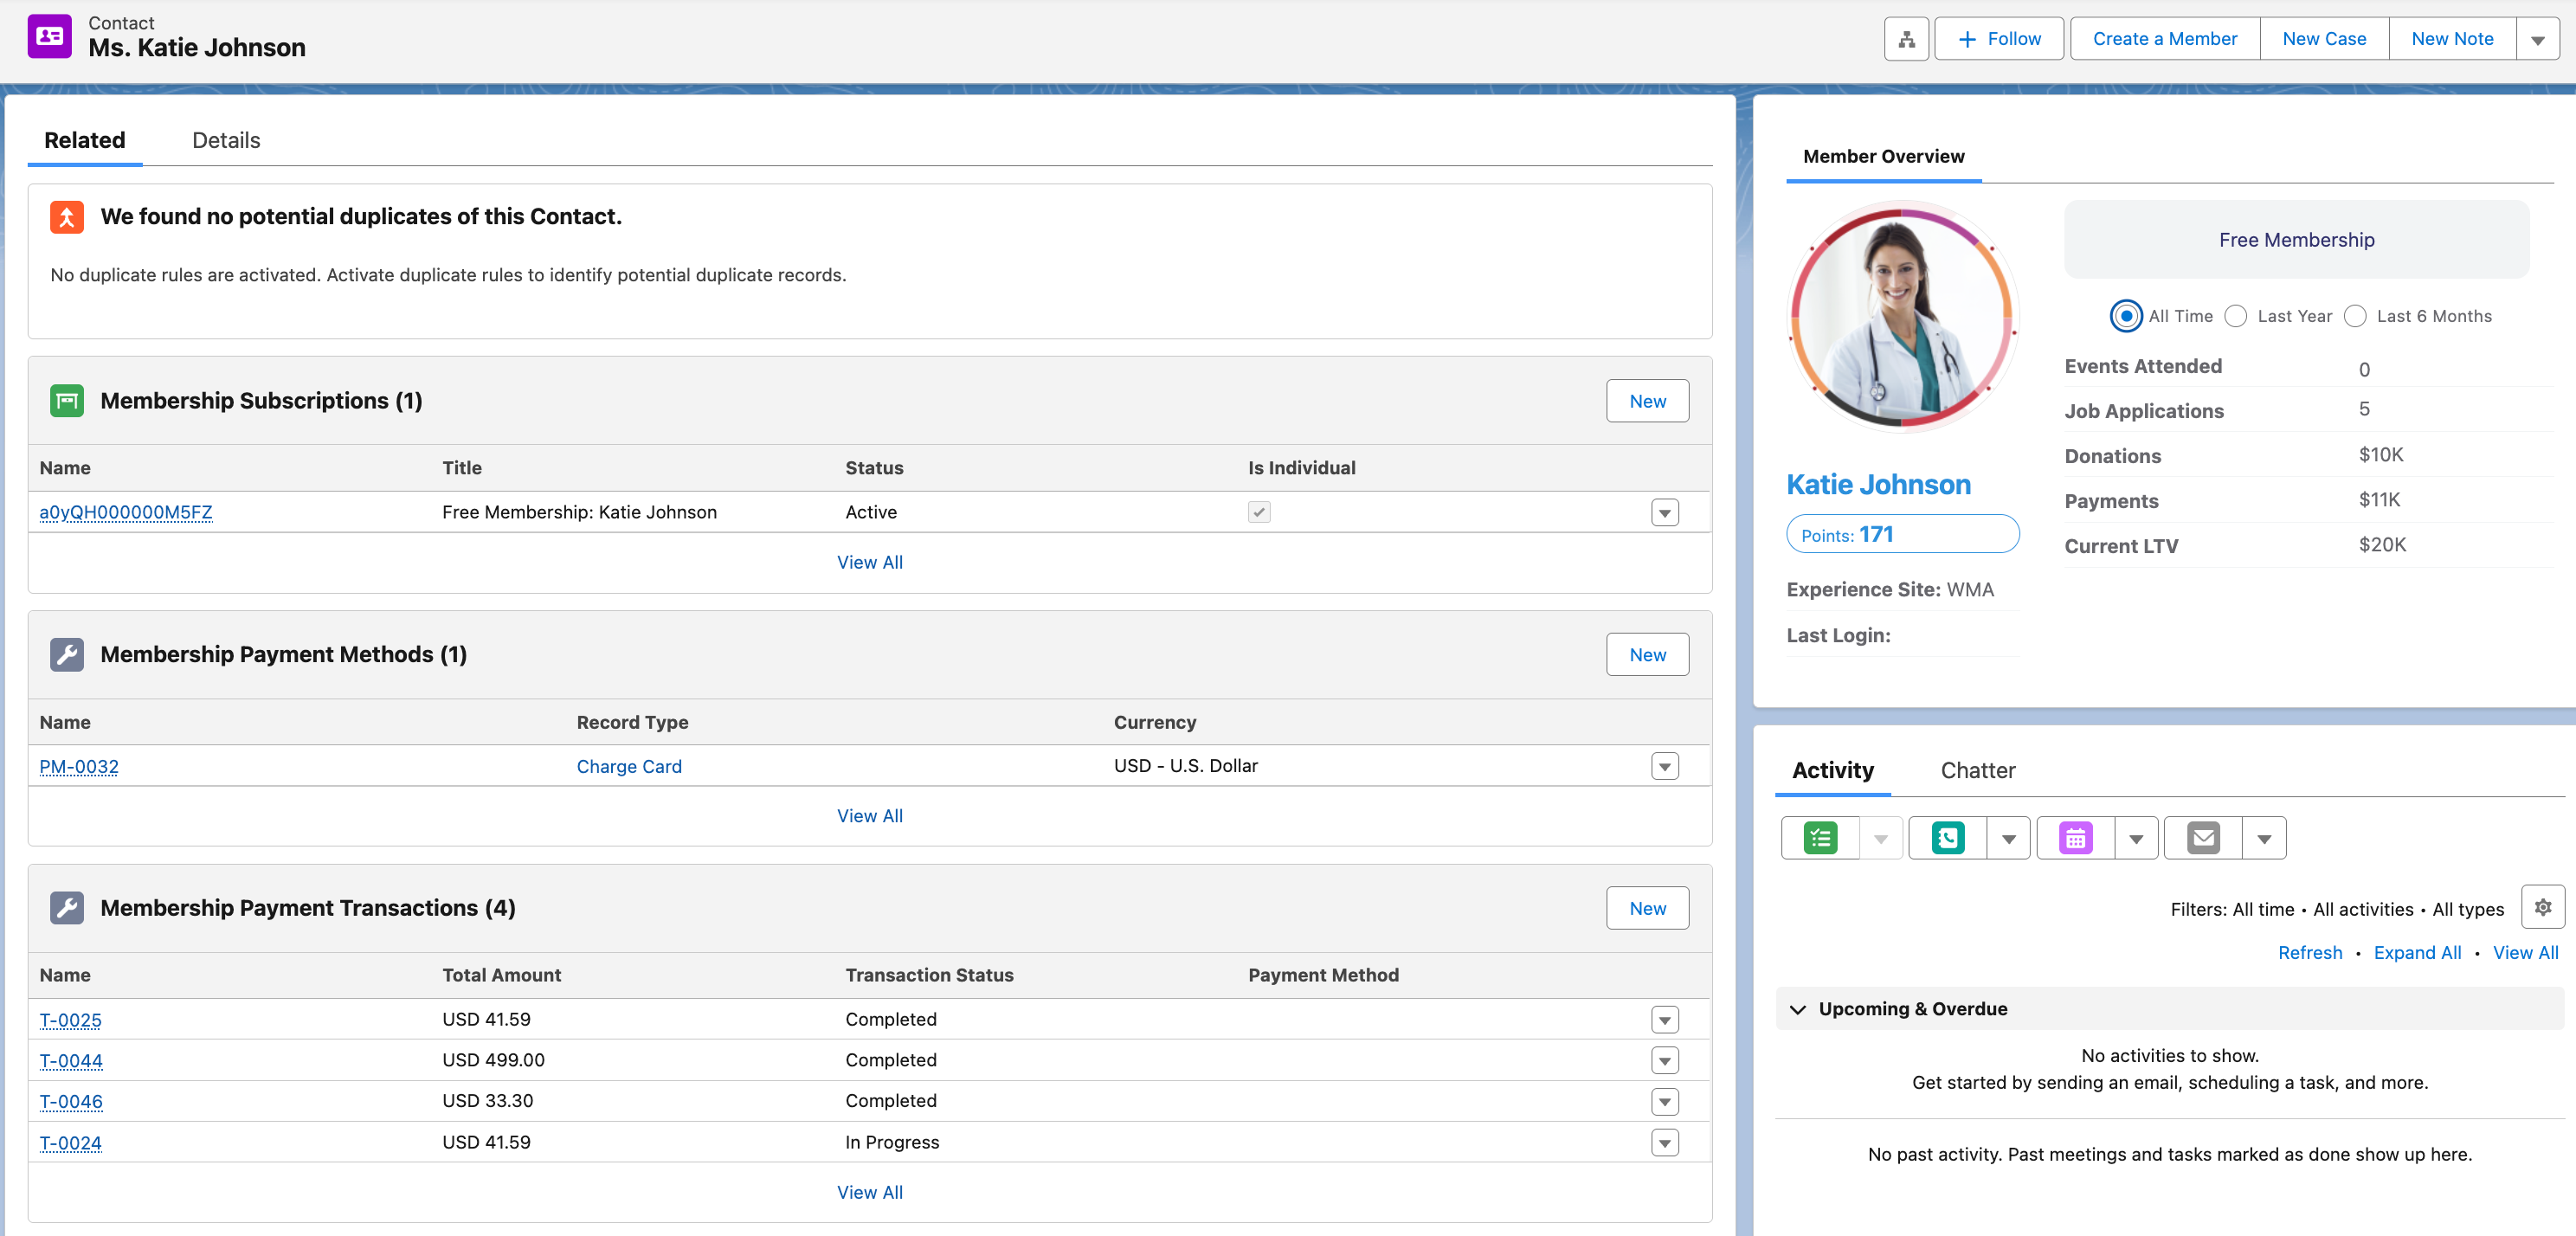Compose an email via the envelope icon
The image size is (2576, 1236).
tap(2202, 838)
